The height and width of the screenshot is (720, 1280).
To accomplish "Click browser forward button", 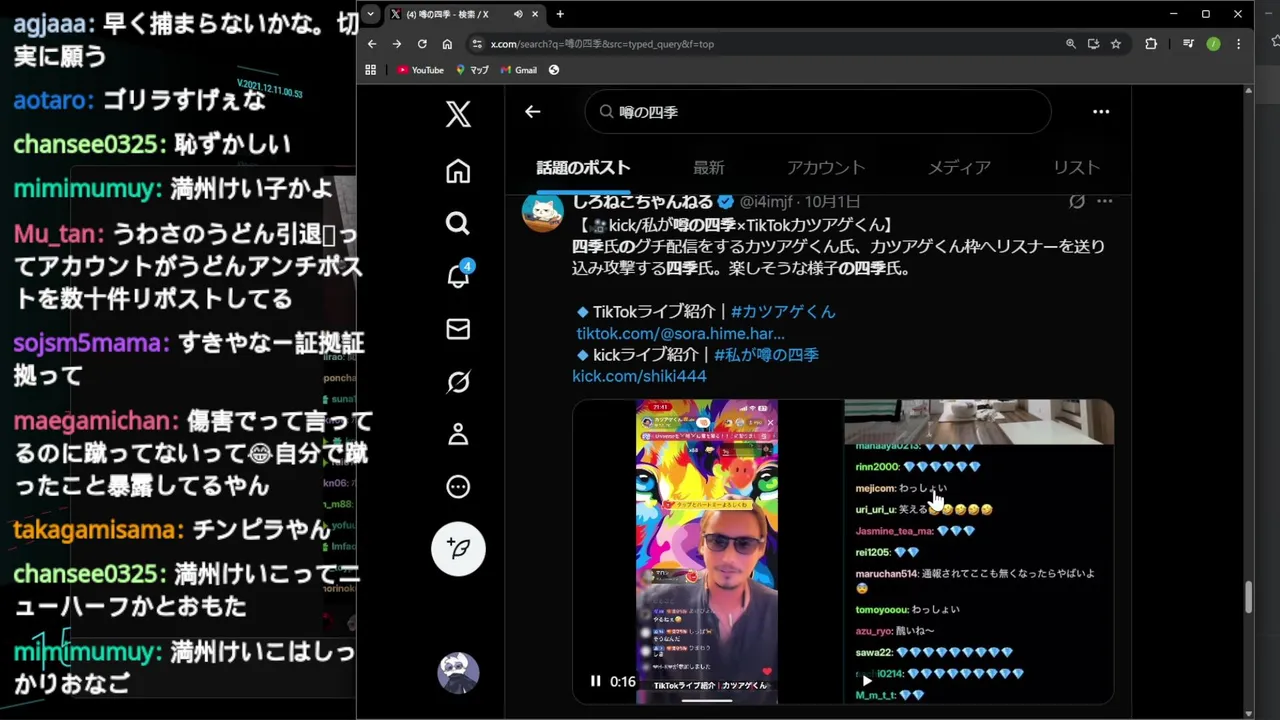I will pyautogui.click(x=397, y=44).
